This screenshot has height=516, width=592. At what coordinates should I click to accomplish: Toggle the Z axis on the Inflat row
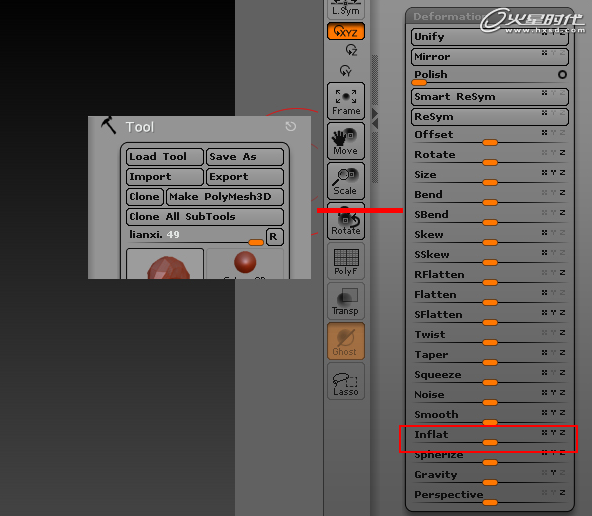click(x=563, y=433)
